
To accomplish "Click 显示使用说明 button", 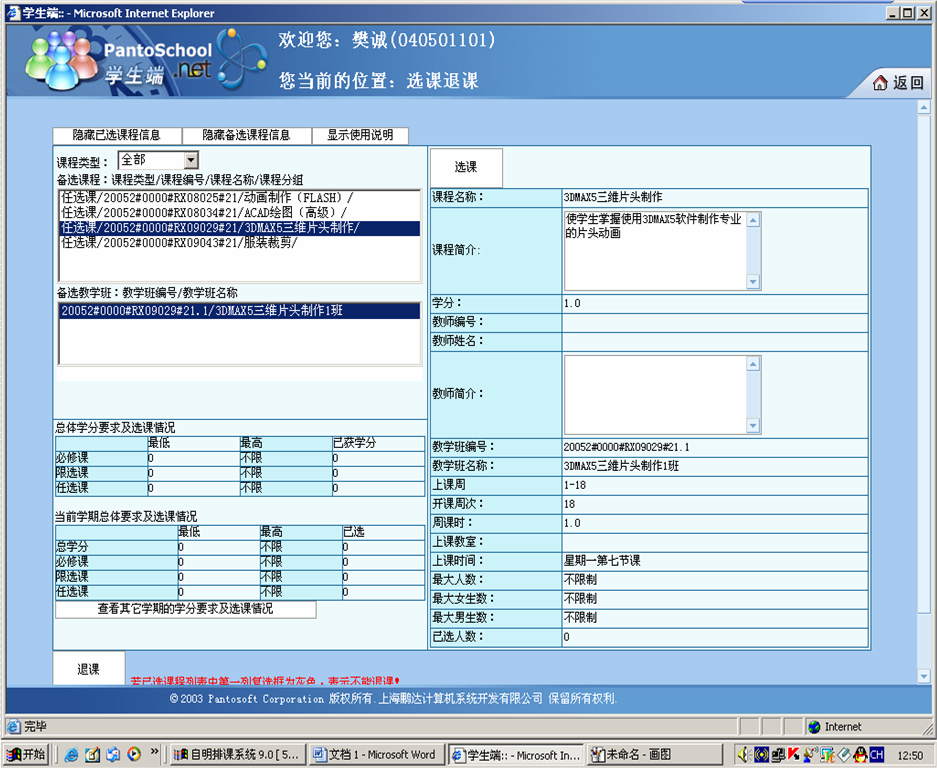I will [360, 135].
